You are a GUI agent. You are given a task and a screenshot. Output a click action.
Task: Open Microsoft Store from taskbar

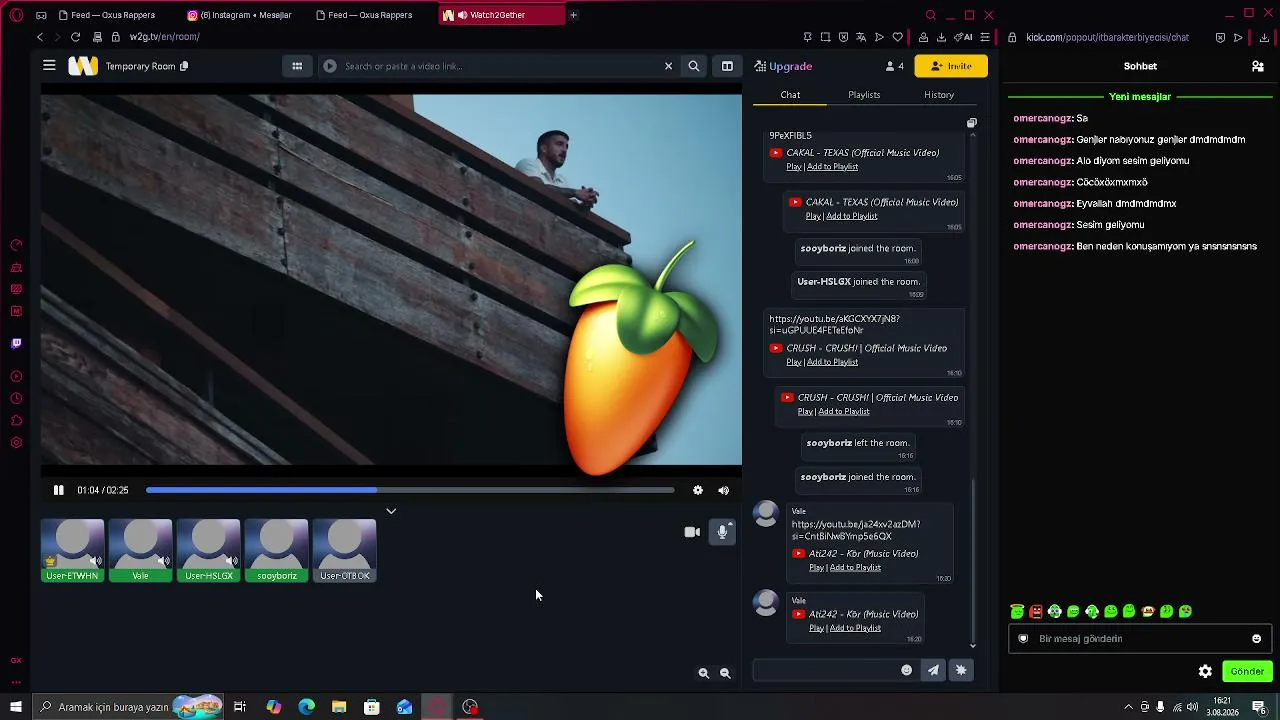372,707
